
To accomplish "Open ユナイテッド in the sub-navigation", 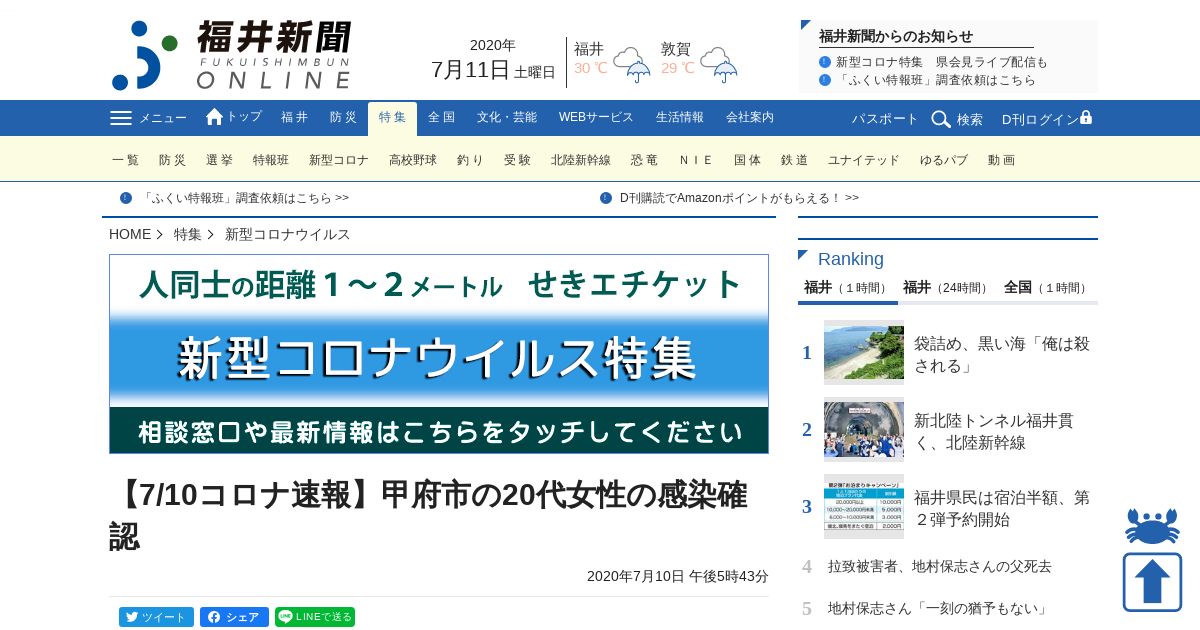I will pyautogui.click(x=864, y=160).
